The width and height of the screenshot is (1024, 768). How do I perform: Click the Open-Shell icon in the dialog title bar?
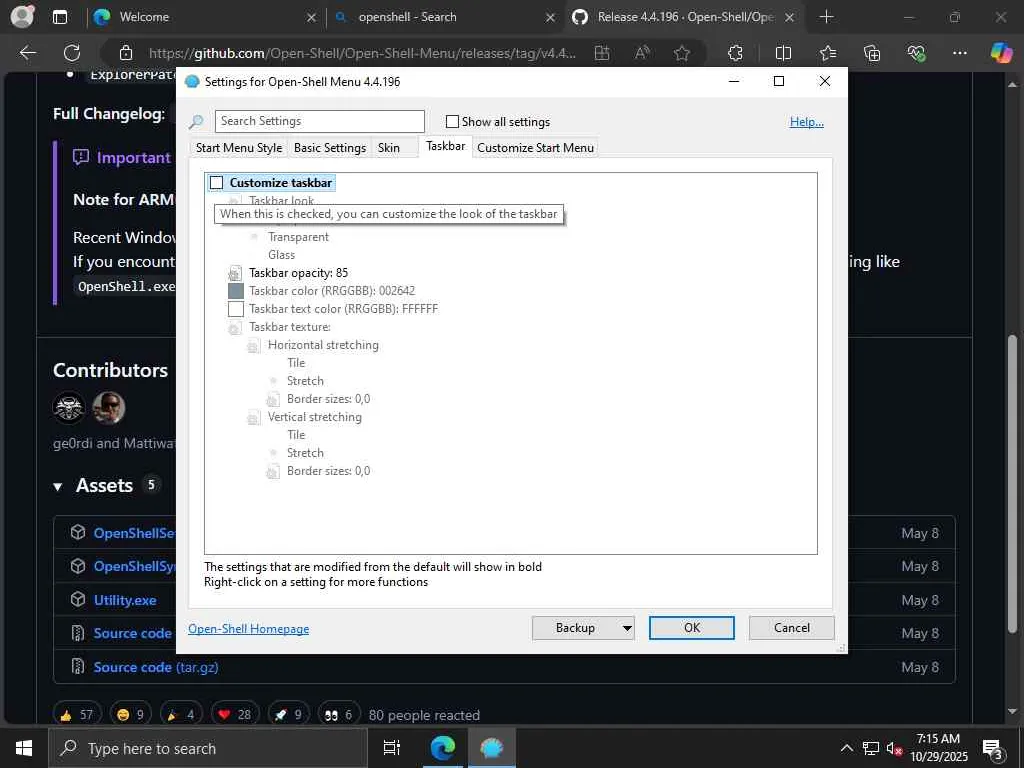192,82
